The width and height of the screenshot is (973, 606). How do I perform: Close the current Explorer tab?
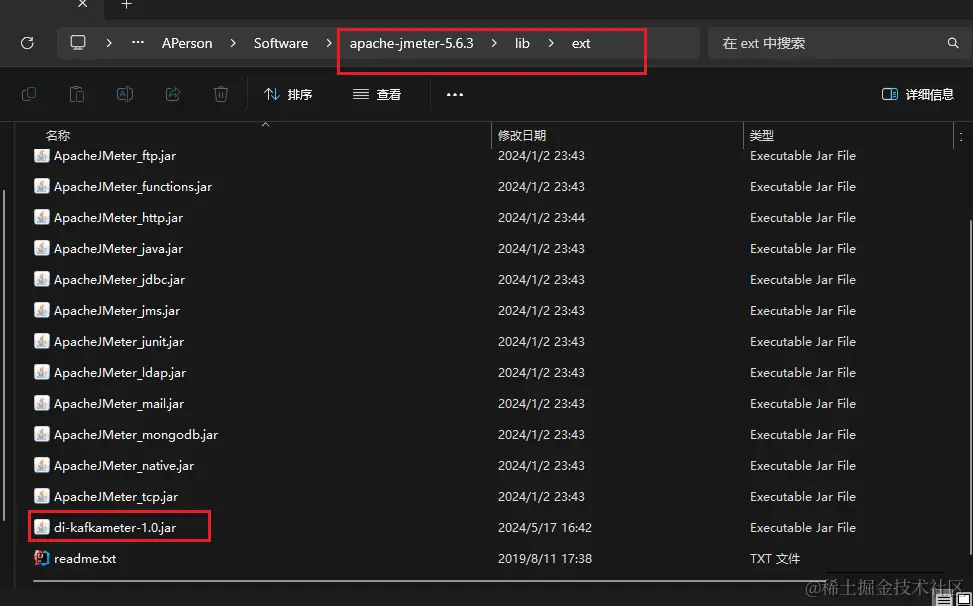pyautogui.click(x=83, y=5)
